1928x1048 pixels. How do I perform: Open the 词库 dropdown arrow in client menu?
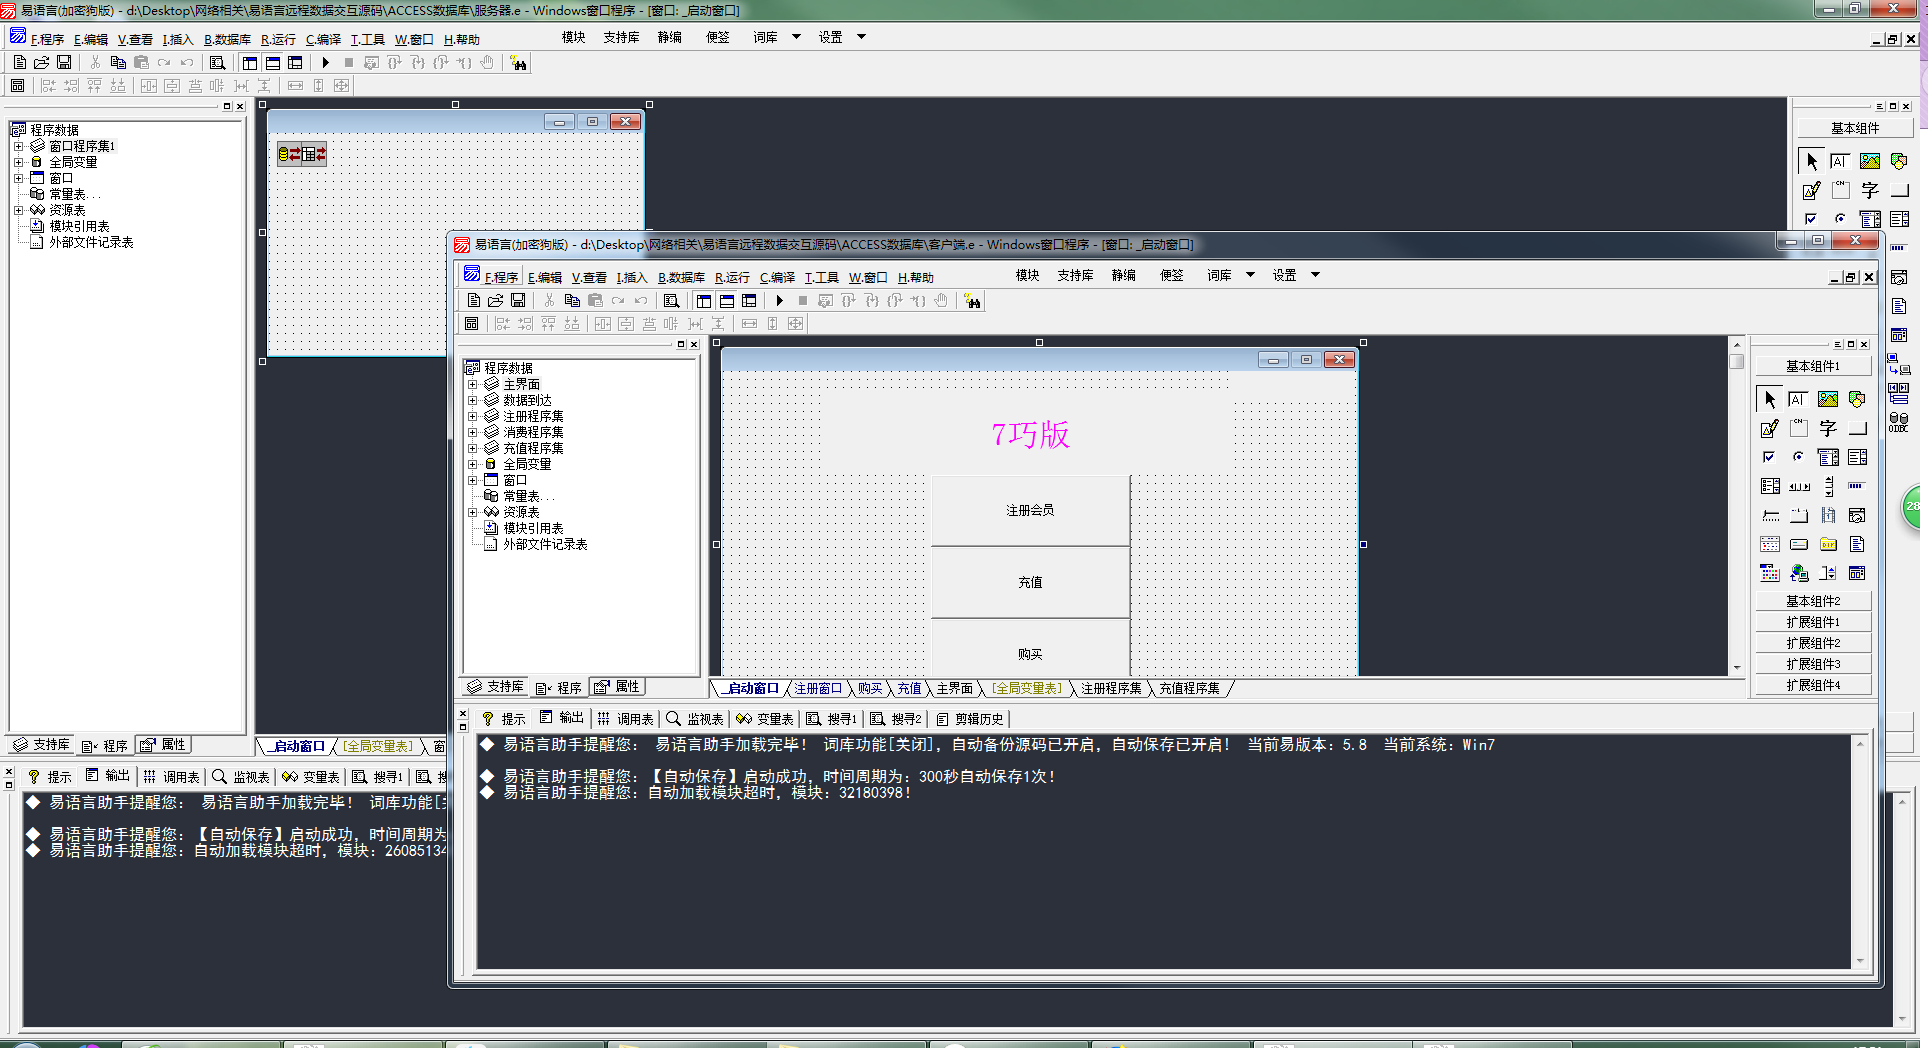point(1250,275)
